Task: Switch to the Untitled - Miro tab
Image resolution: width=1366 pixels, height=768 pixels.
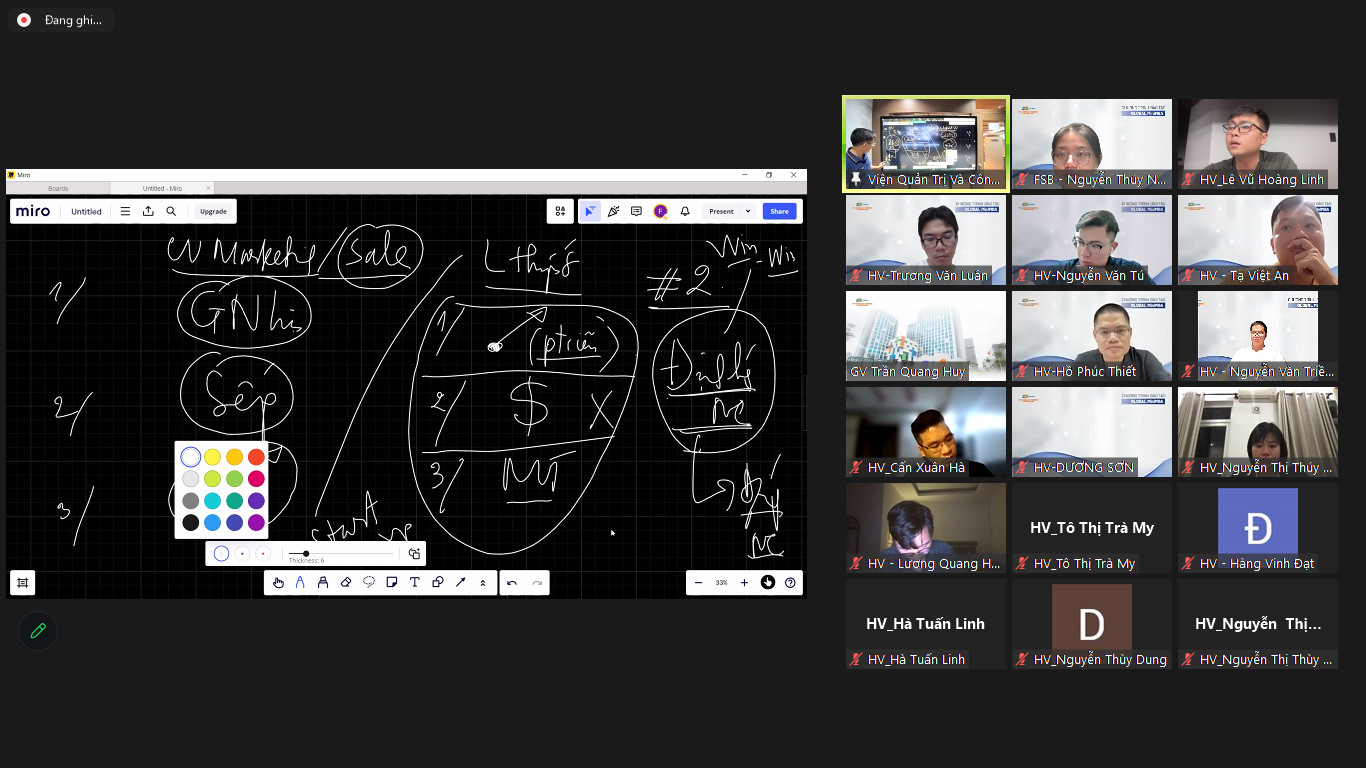Action: 162,188
